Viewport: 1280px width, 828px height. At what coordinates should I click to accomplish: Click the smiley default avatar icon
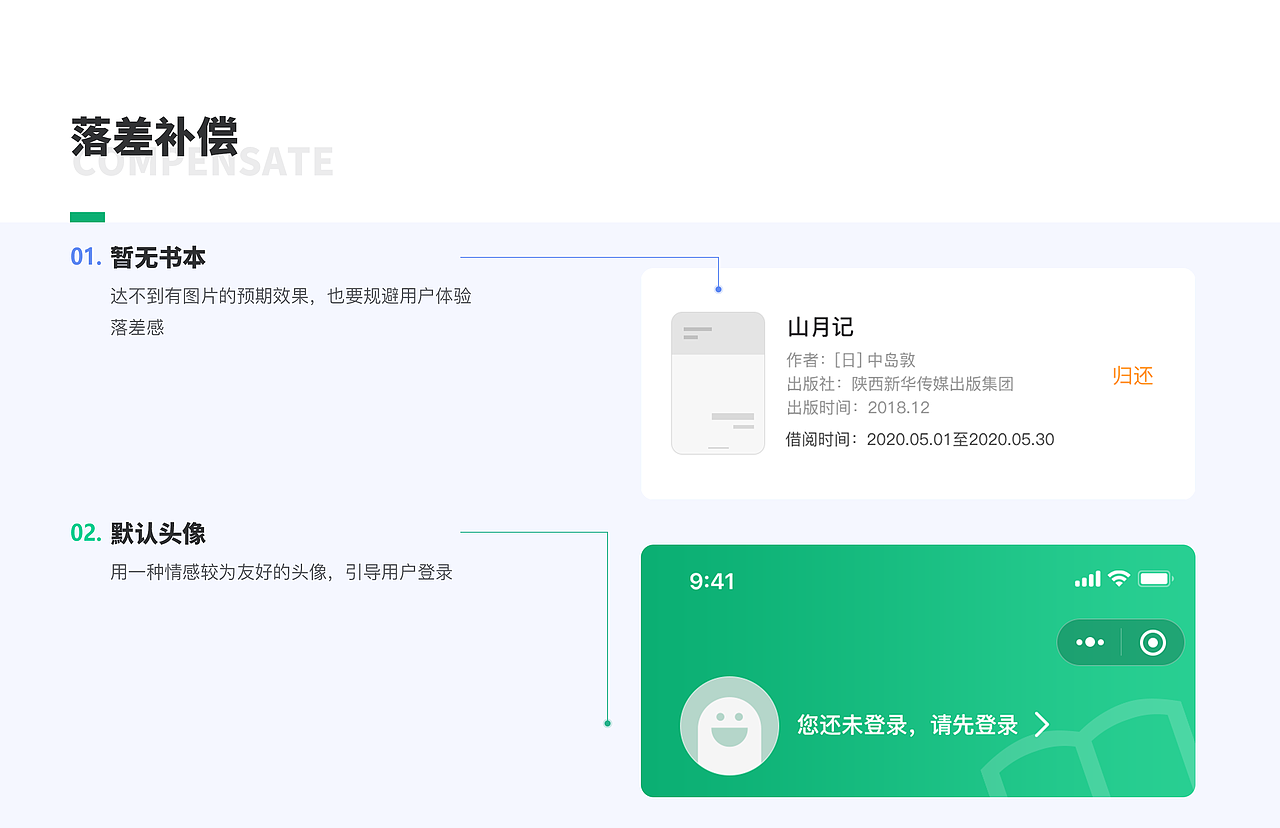pos(729,724)
